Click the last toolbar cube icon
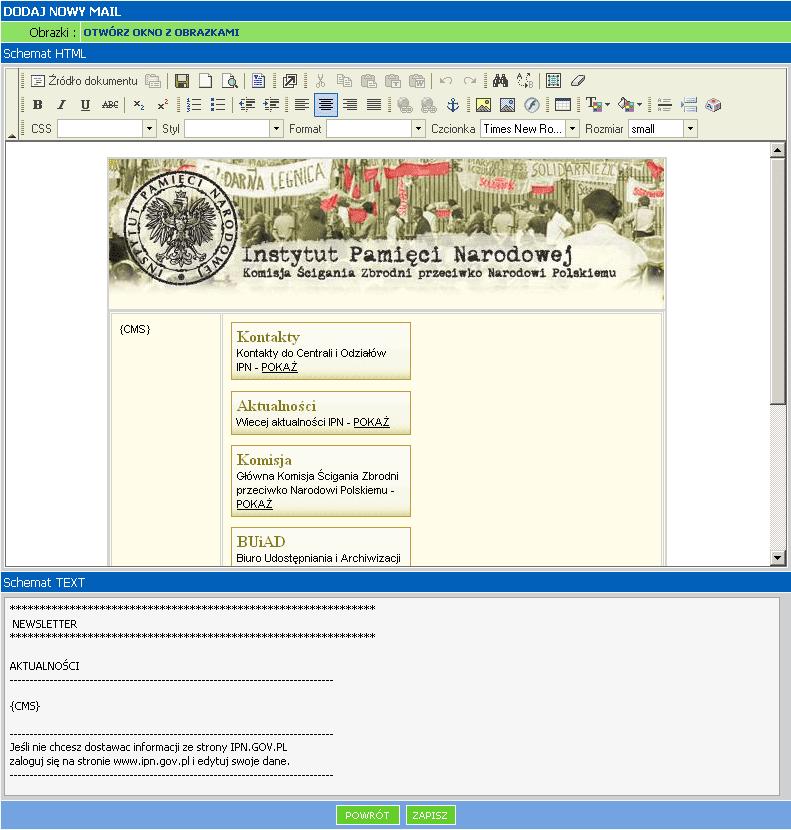This screenshot has height=830, width=791. click(x=713, y=105)
